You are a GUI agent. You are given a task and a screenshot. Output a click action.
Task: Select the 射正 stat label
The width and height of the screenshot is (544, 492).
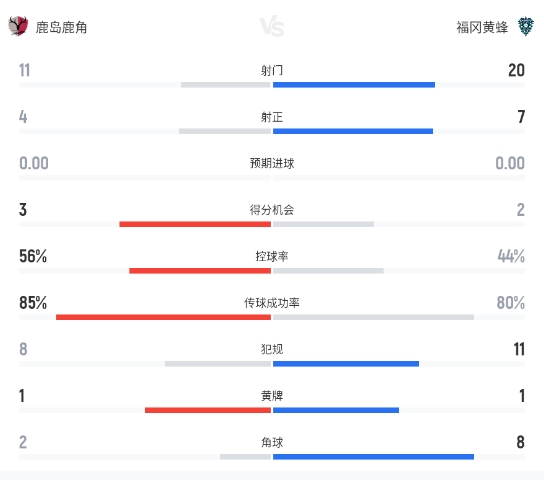[272, 117]
